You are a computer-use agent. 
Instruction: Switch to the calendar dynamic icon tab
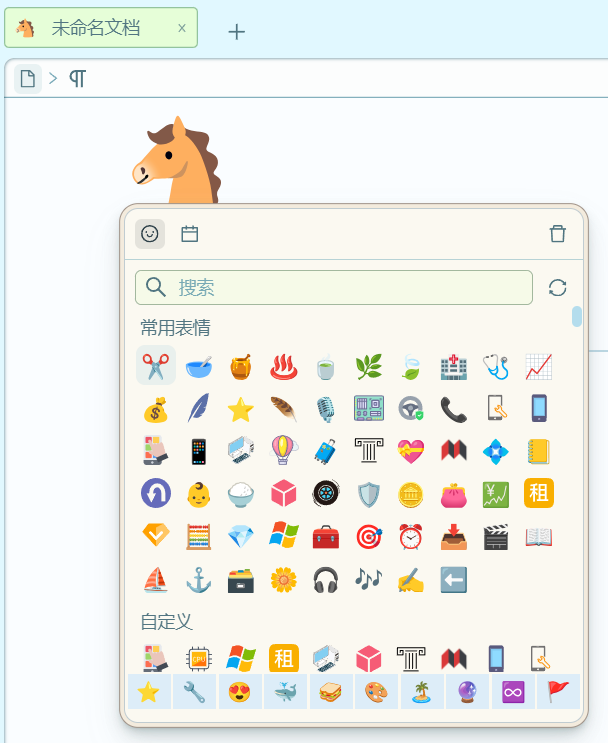pyautogui.click(x=190, y=234)
